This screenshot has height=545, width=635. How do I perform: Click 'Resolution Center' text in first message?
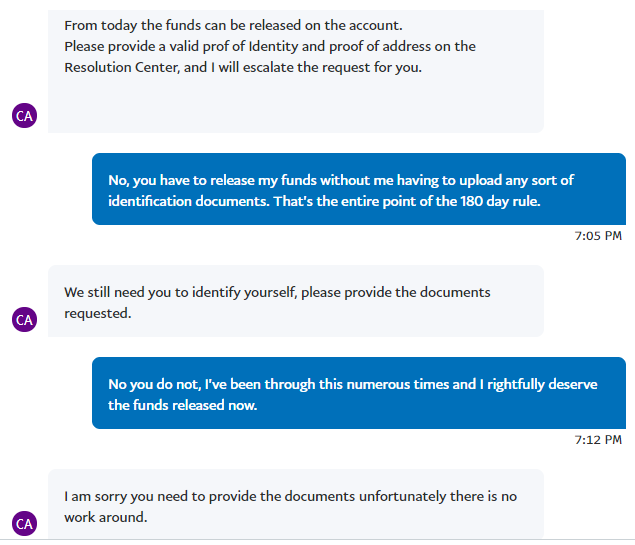tap(121, 67)
